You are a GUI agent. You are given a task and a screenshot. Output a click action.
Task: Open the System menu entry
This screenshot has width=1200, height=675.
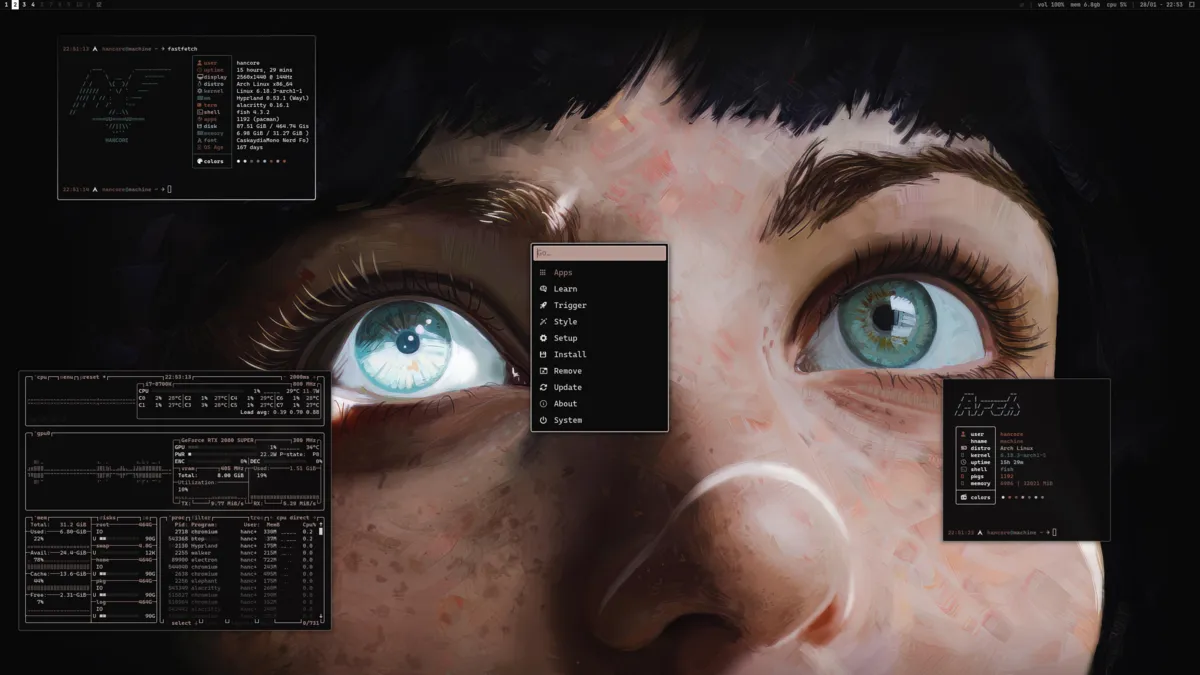[599, 420]
